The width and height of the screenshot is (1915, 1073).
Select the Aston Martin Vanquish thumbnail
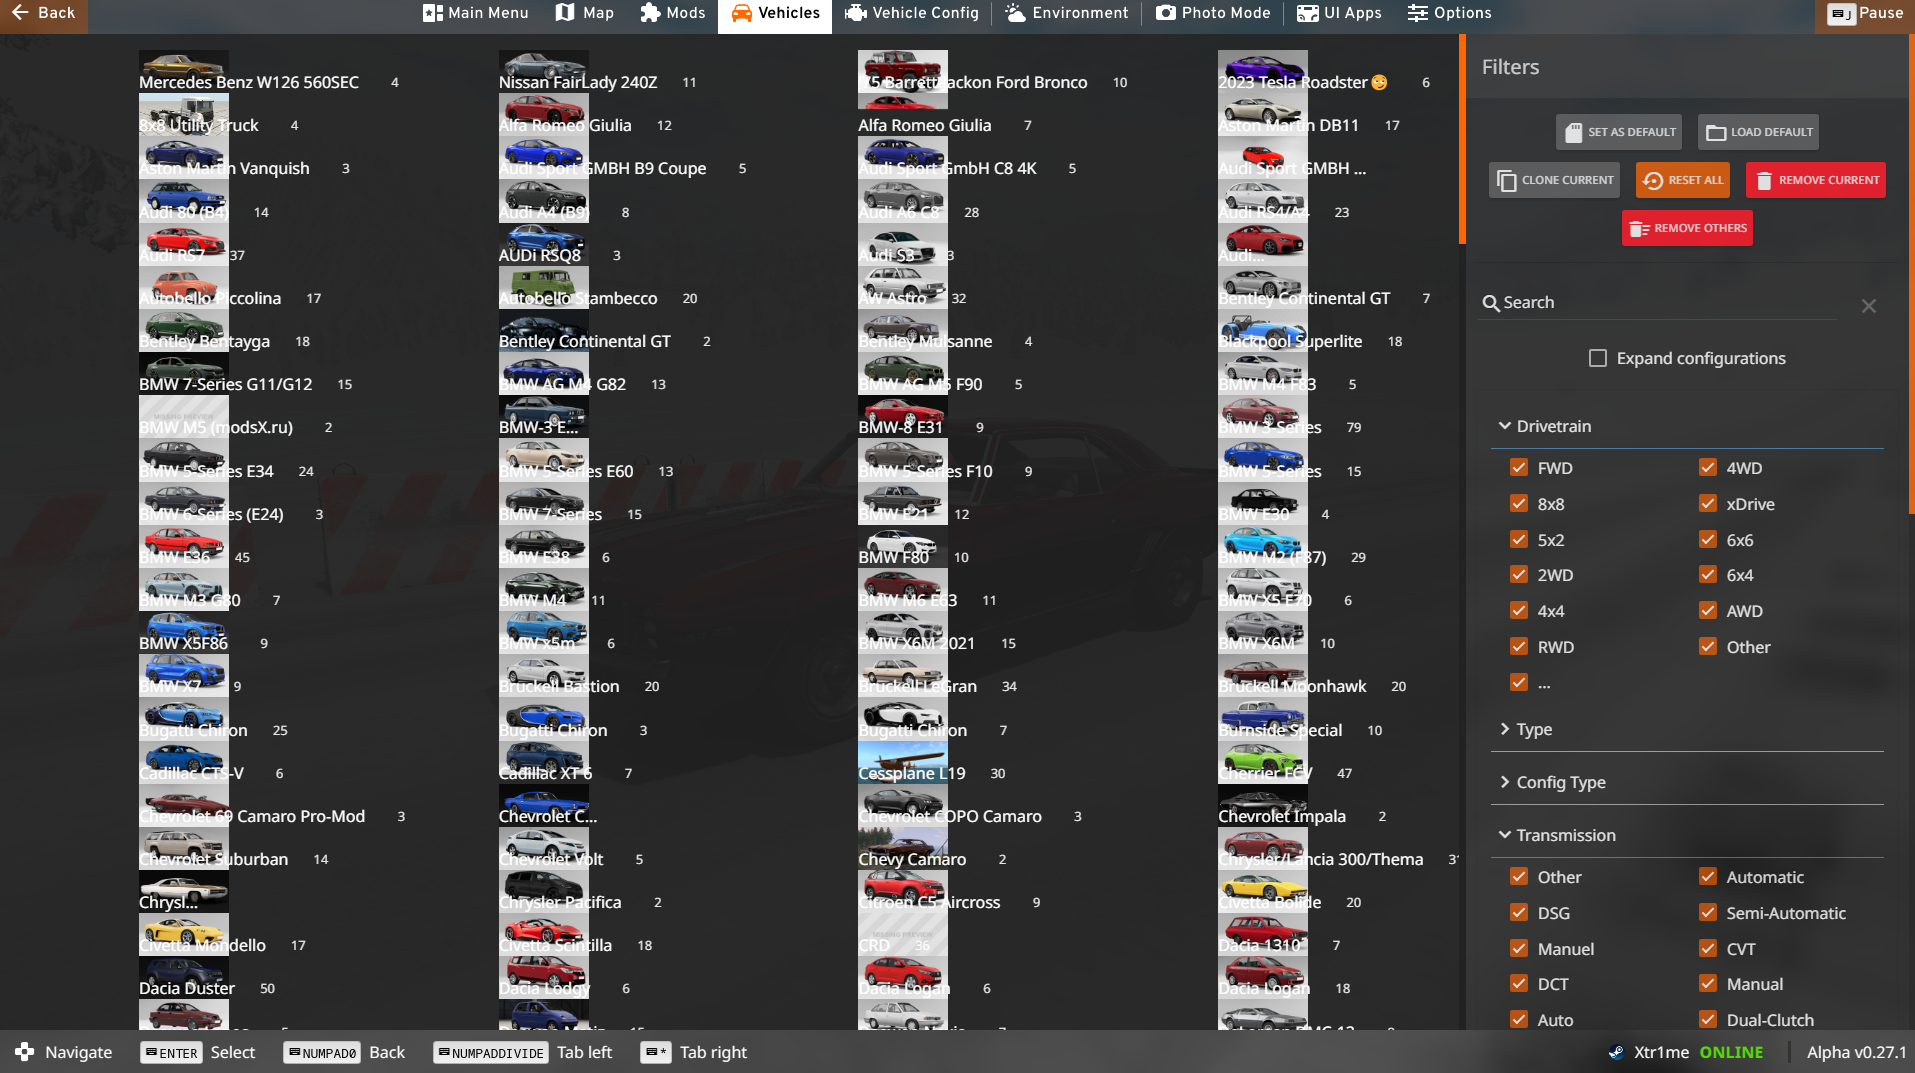pyautogui.click(x=184, y=157)
